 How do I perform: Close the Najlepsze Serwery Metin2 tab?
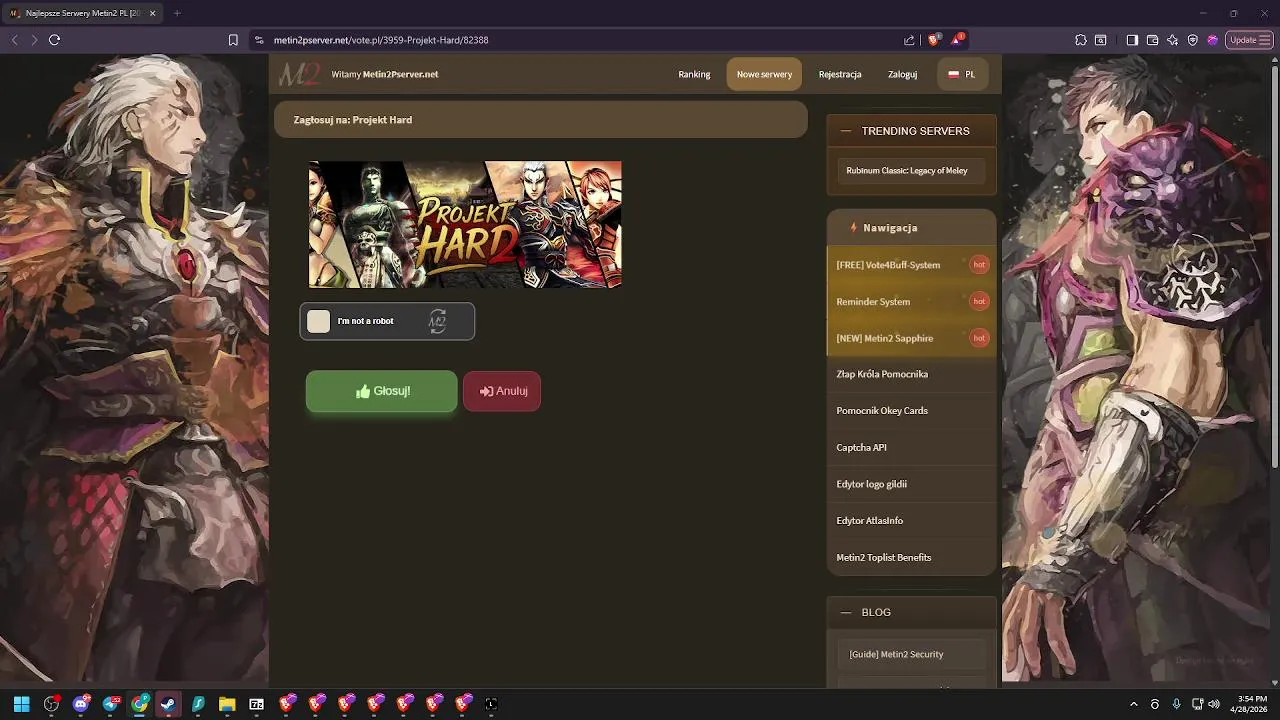pyautogui.click(x=151, y=13)
